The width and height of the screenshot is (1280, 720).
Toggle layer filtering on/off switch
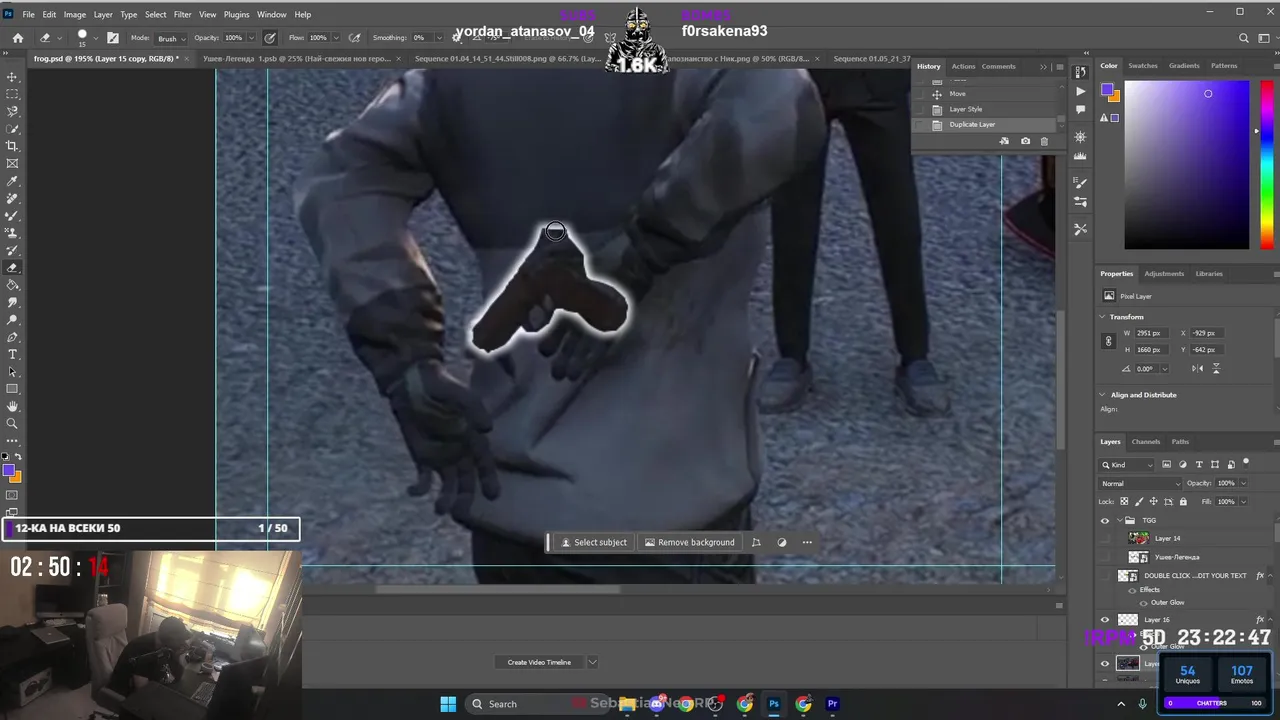pyautogui.click(x=1246, y=462)
